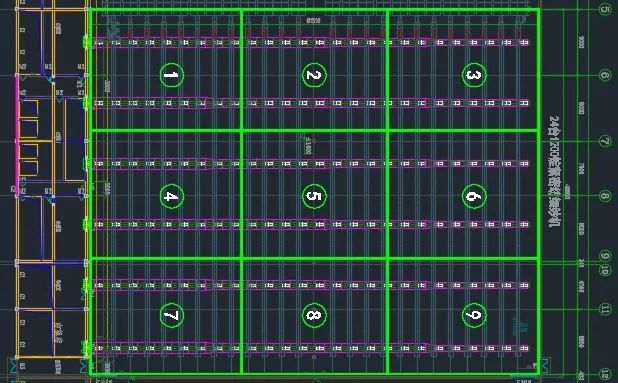The height and width of the screenshot is (383, 618).
Task: Select grid axis bubble 6 on right edge
Action: (x=605, y=75)
